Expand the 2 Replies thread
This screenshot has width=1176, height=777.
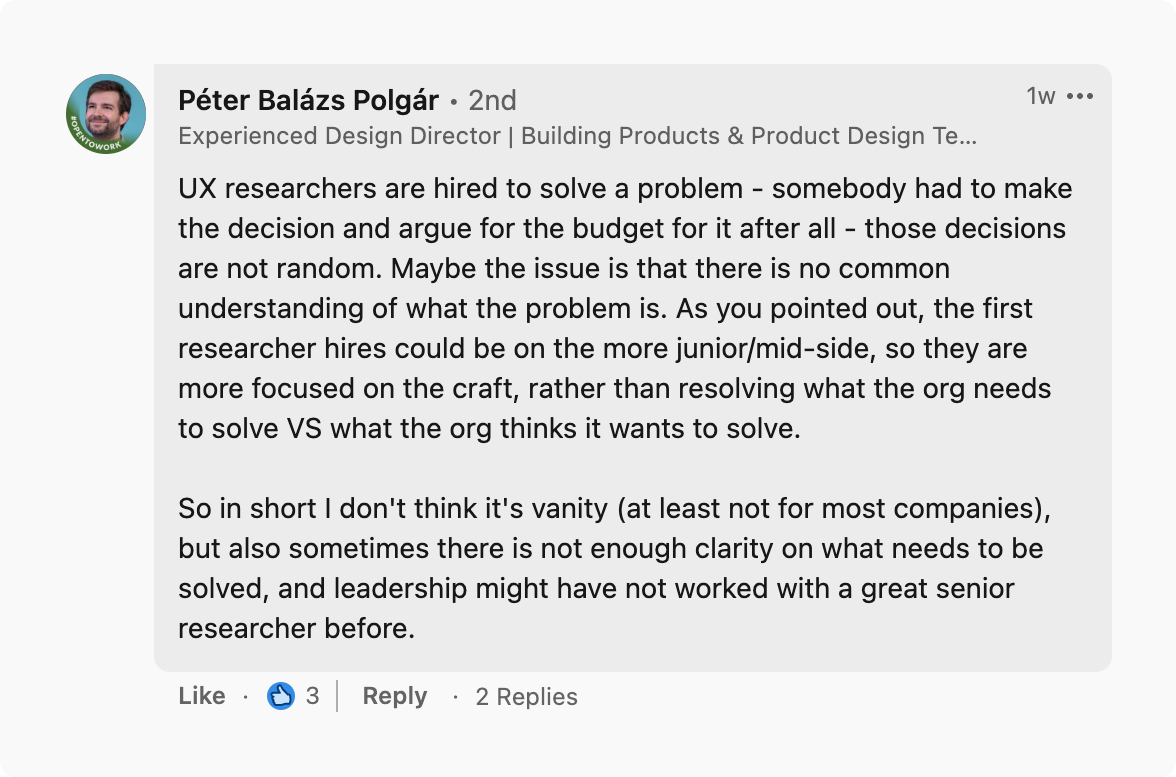(x=526, y=697)
